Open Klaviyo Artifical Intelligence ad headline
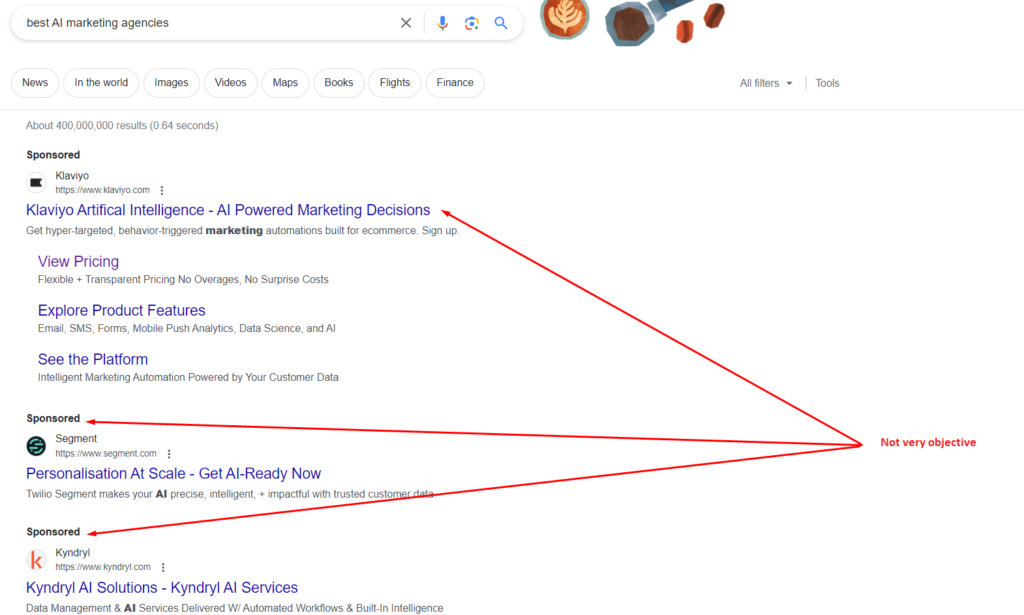This screenshot has width=1024, height=615. [x=228, y=210]
